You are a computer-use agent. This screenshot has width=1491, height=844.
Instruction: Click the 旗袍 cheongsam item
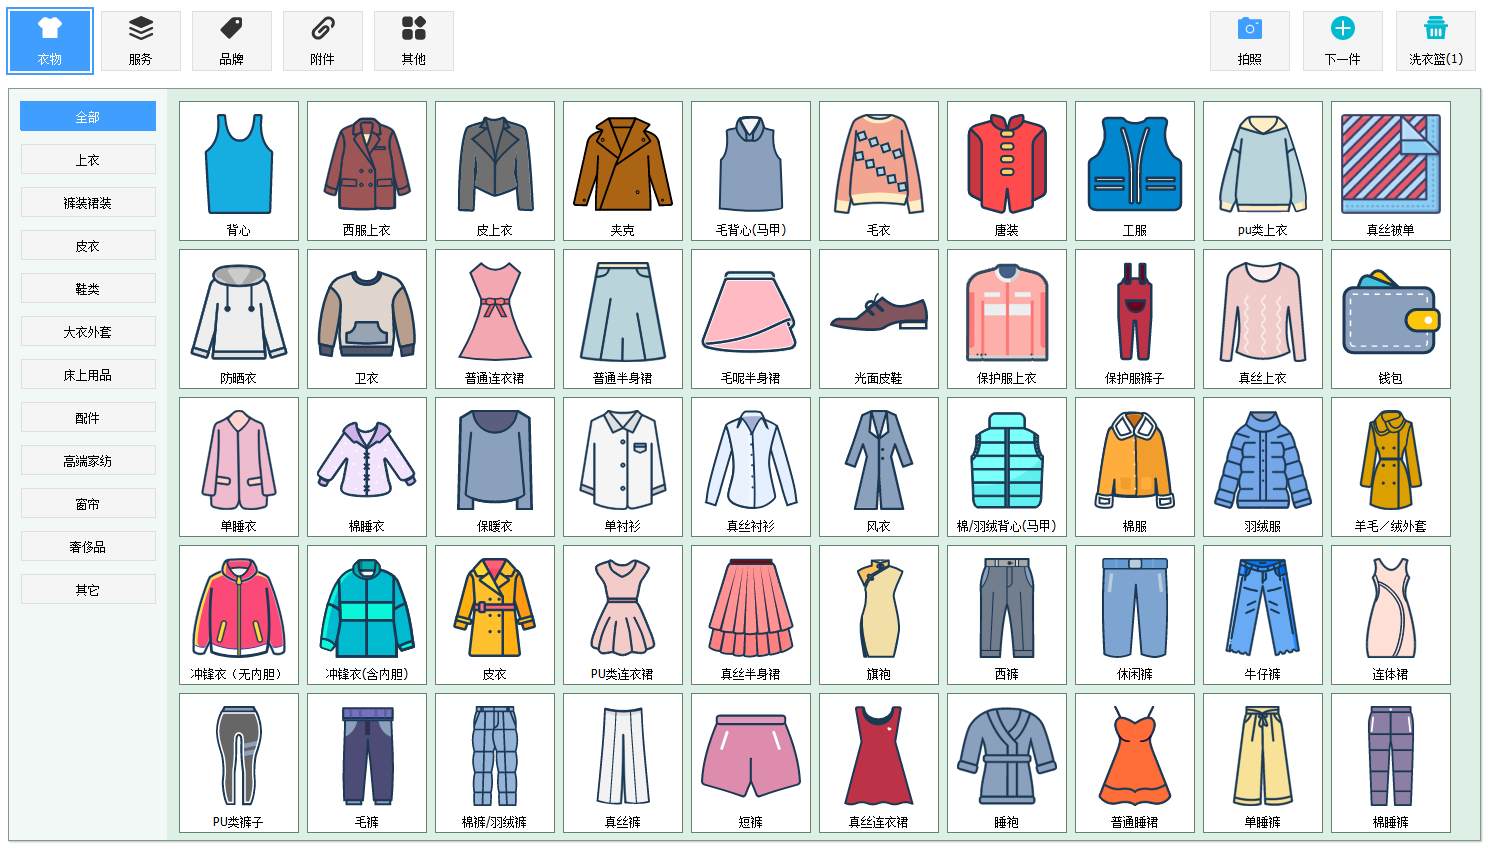(878, 615)
